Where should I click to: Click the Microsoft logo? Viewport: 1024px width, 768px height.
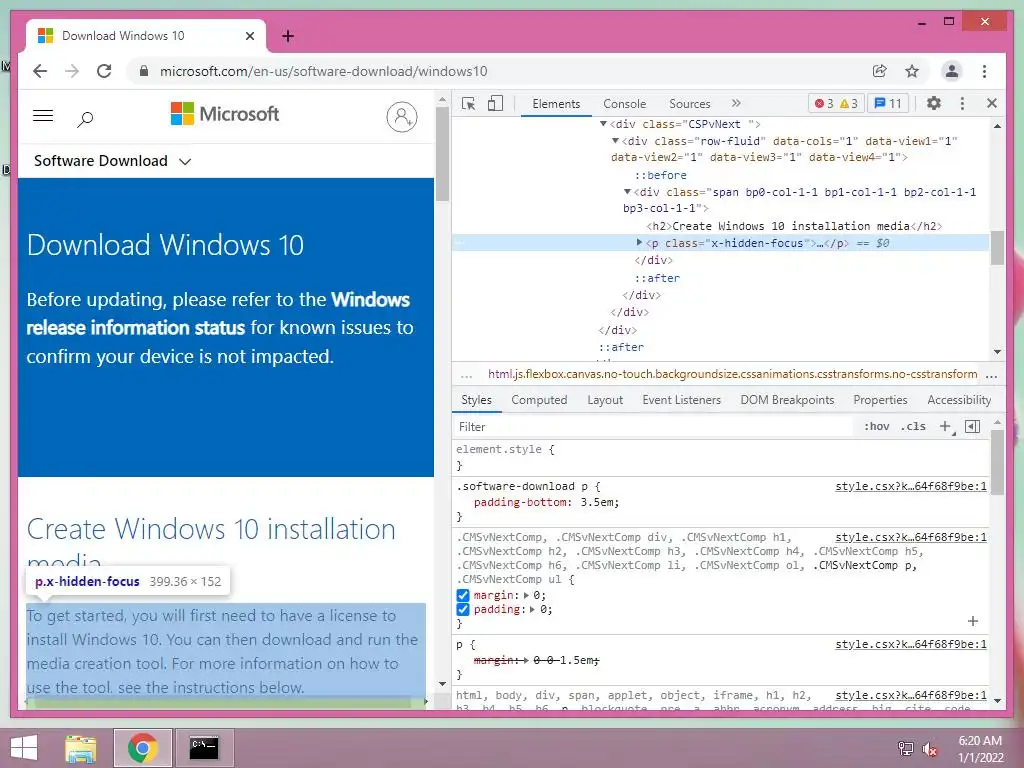(225, 114)
